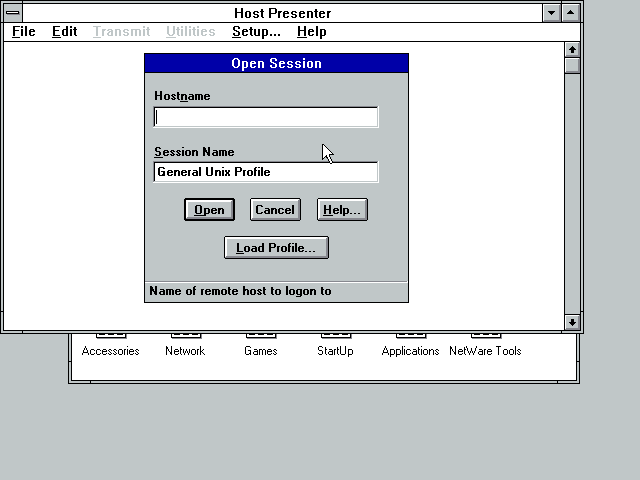Open the Help menu in Host Presenter
Image resolution: width=640 pixels, height=480 pixels.
311,31
